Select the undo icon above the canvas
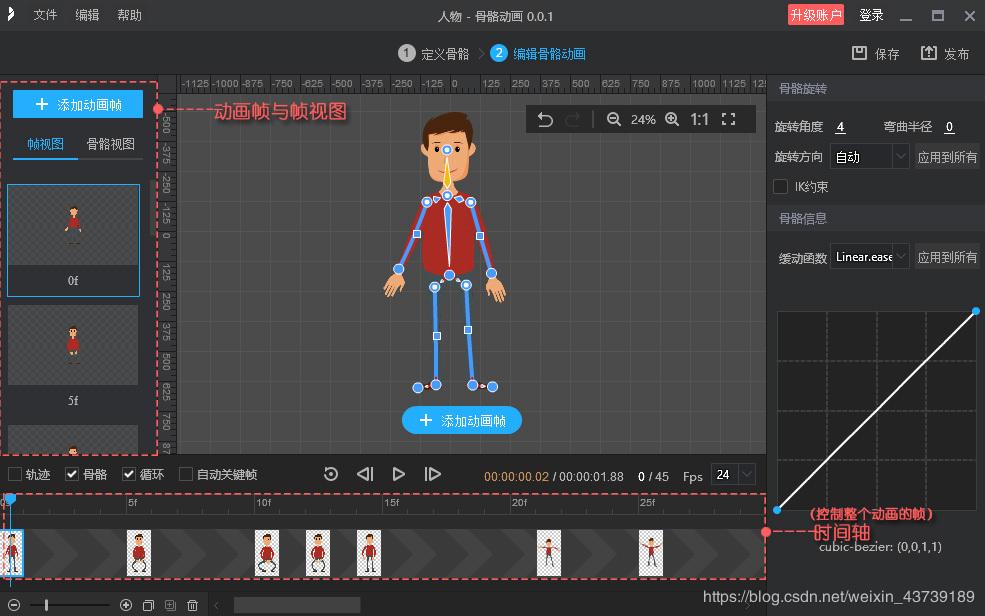This screenshot has height=616, width=985. tap(545, 118)
